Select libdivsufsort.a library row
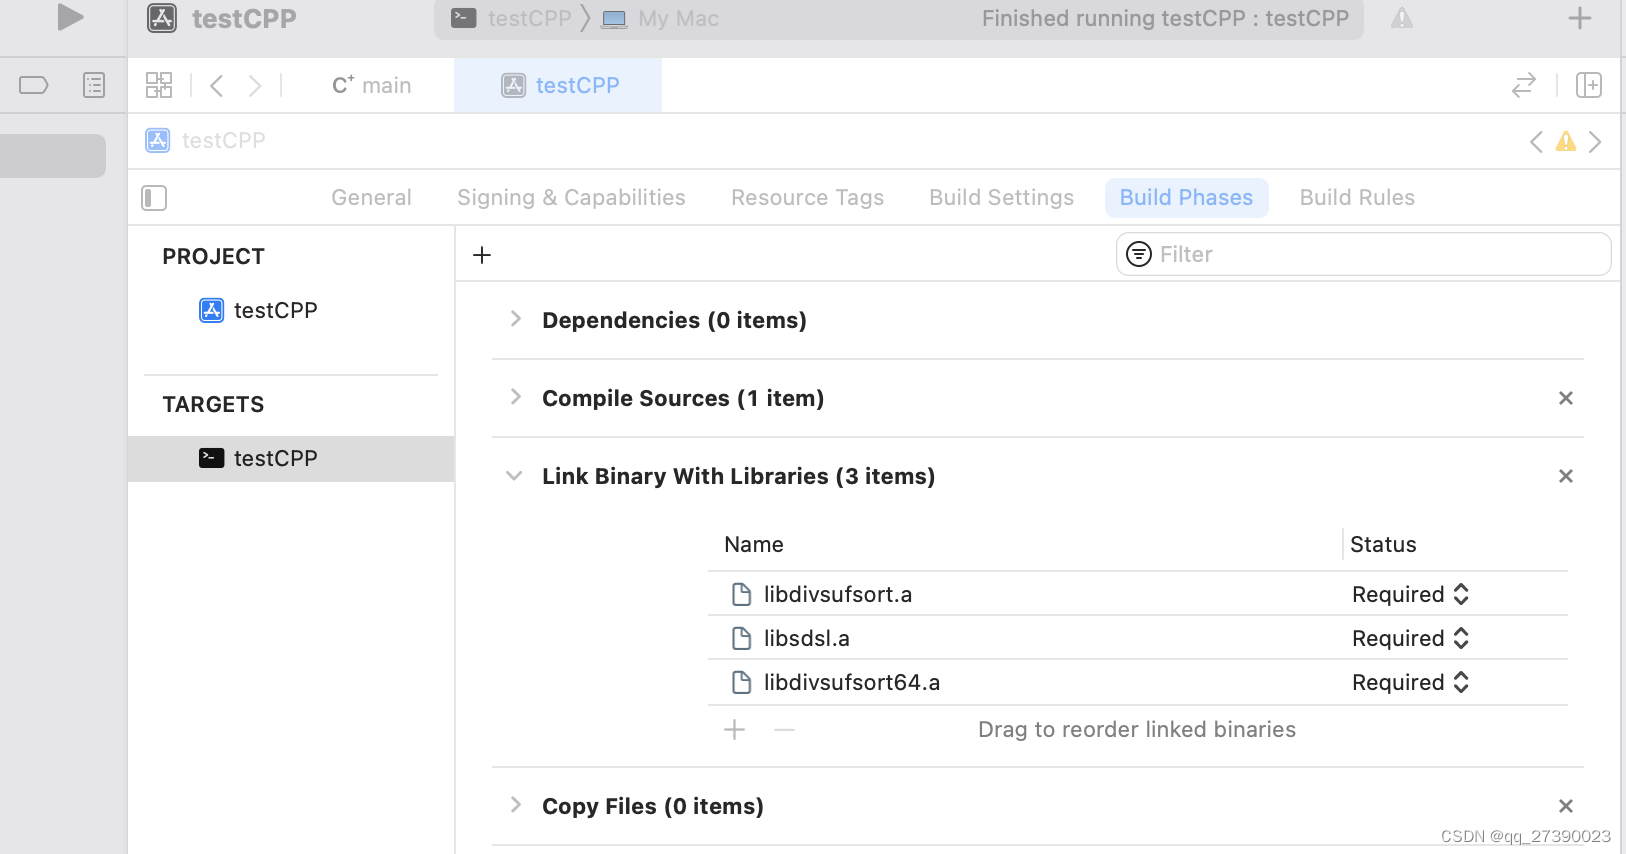The image size is (1626, 854). (x=1138, y=594)
